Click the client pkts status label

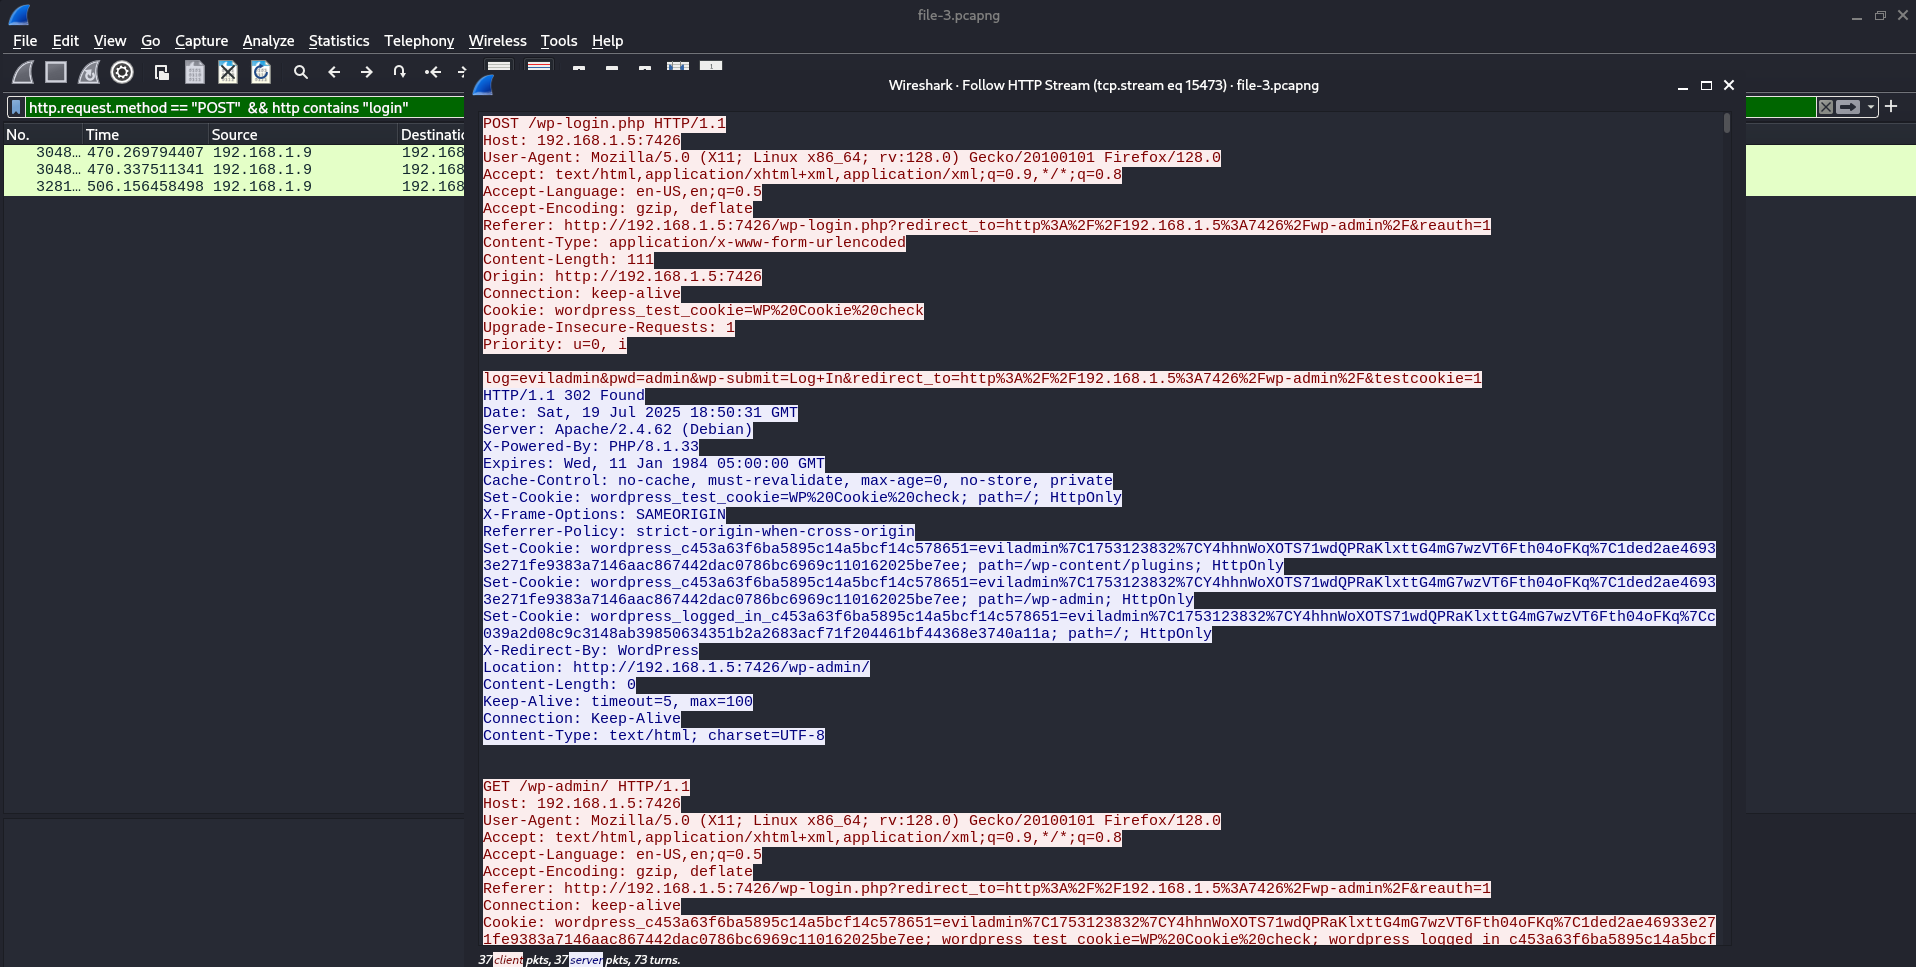(x=508, y=960)
